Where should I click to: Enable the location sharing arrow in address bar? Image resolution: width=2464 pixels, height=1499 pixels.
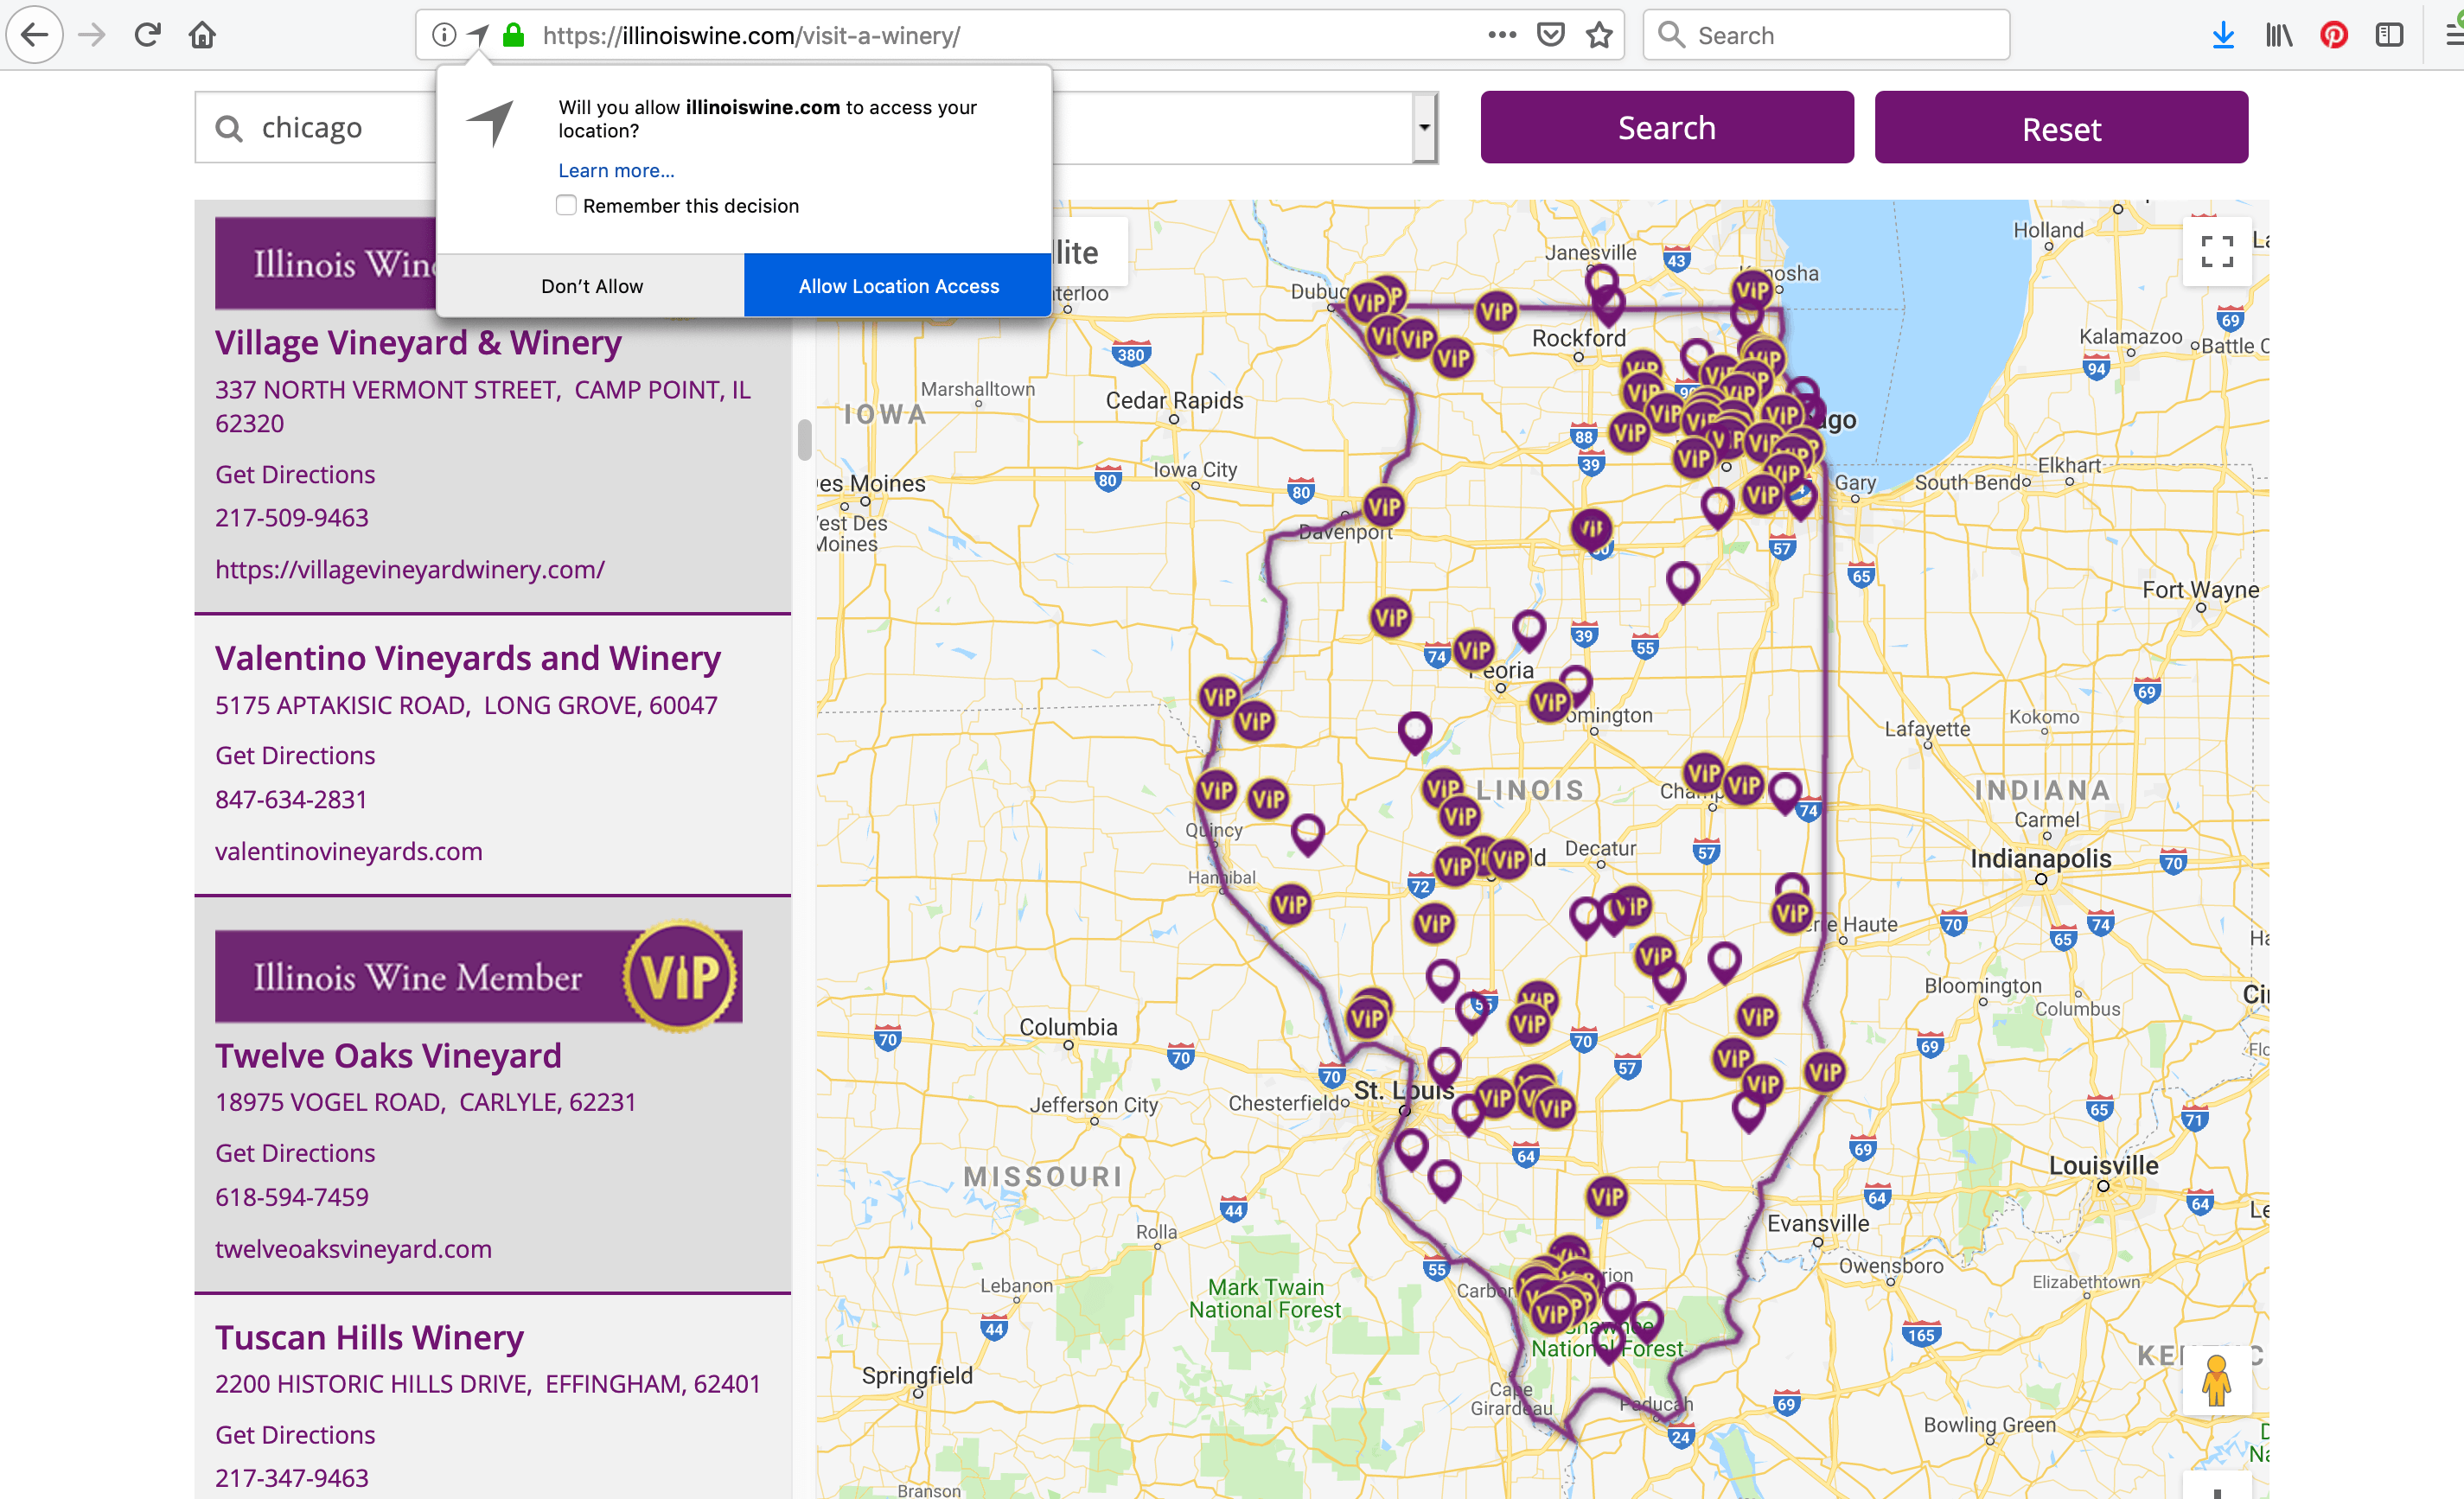tap(477, 34)
